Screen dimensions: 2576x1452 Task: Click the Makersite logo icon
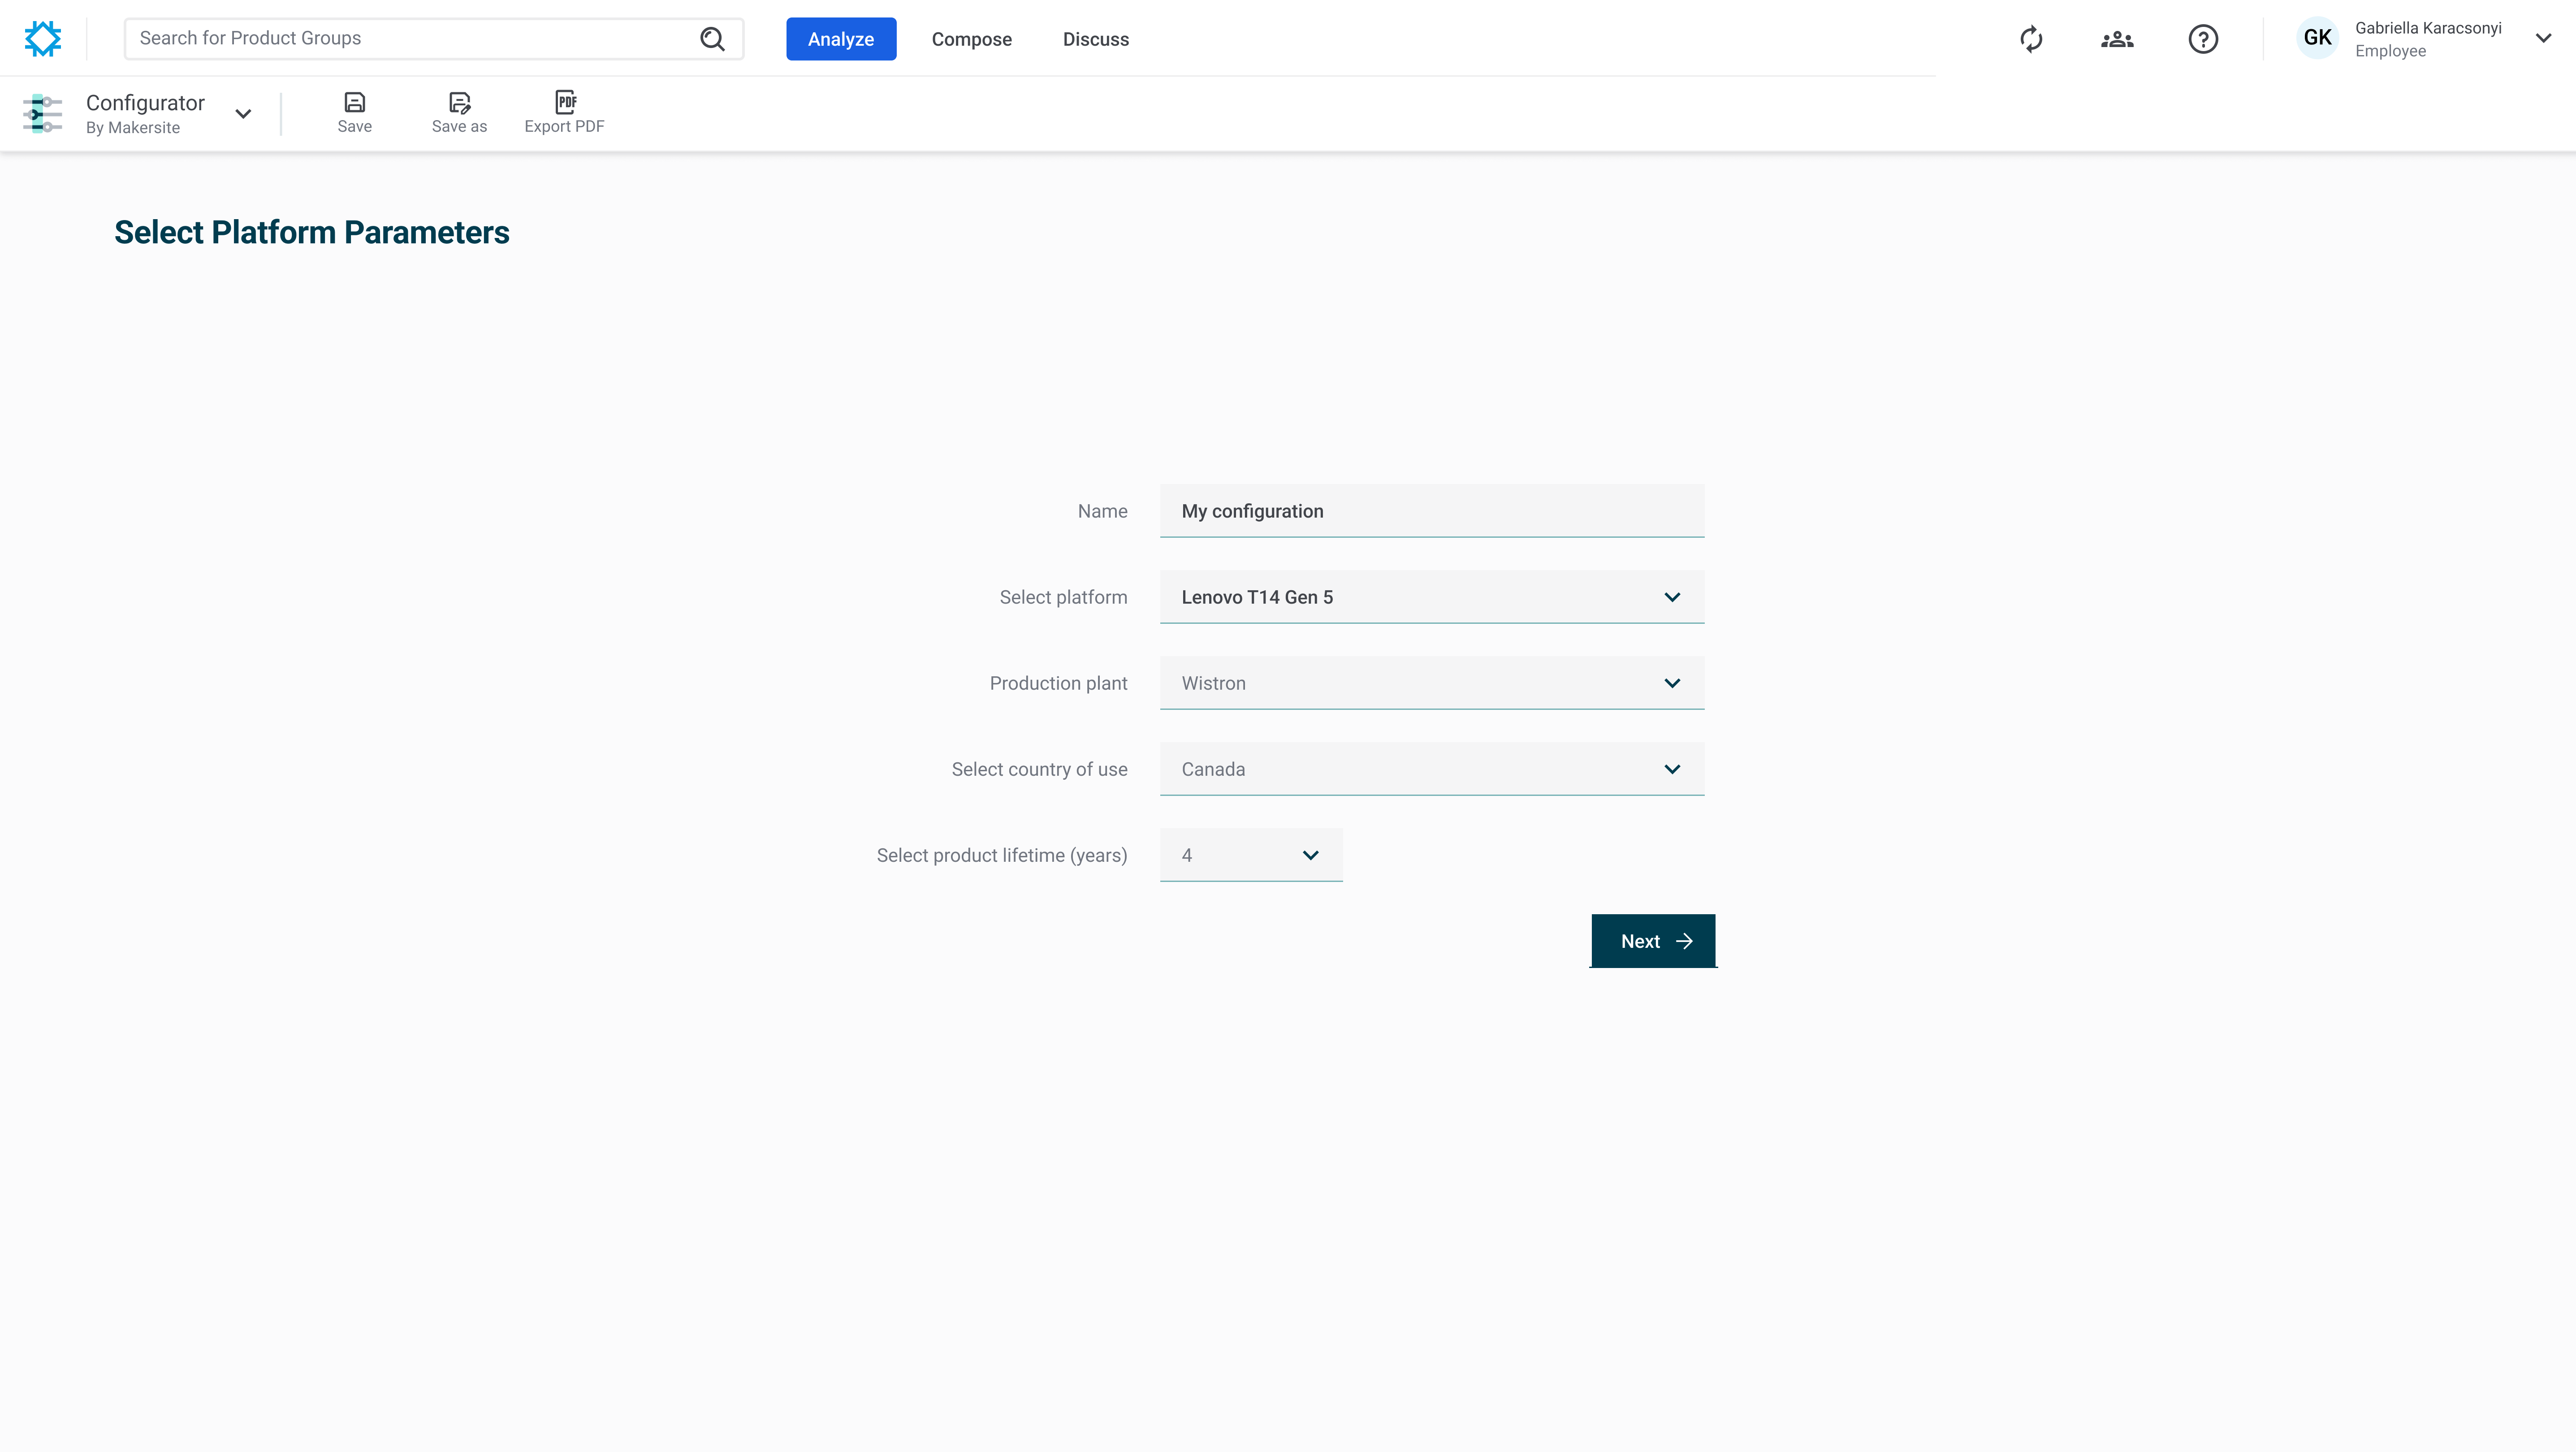pos(43,39)
